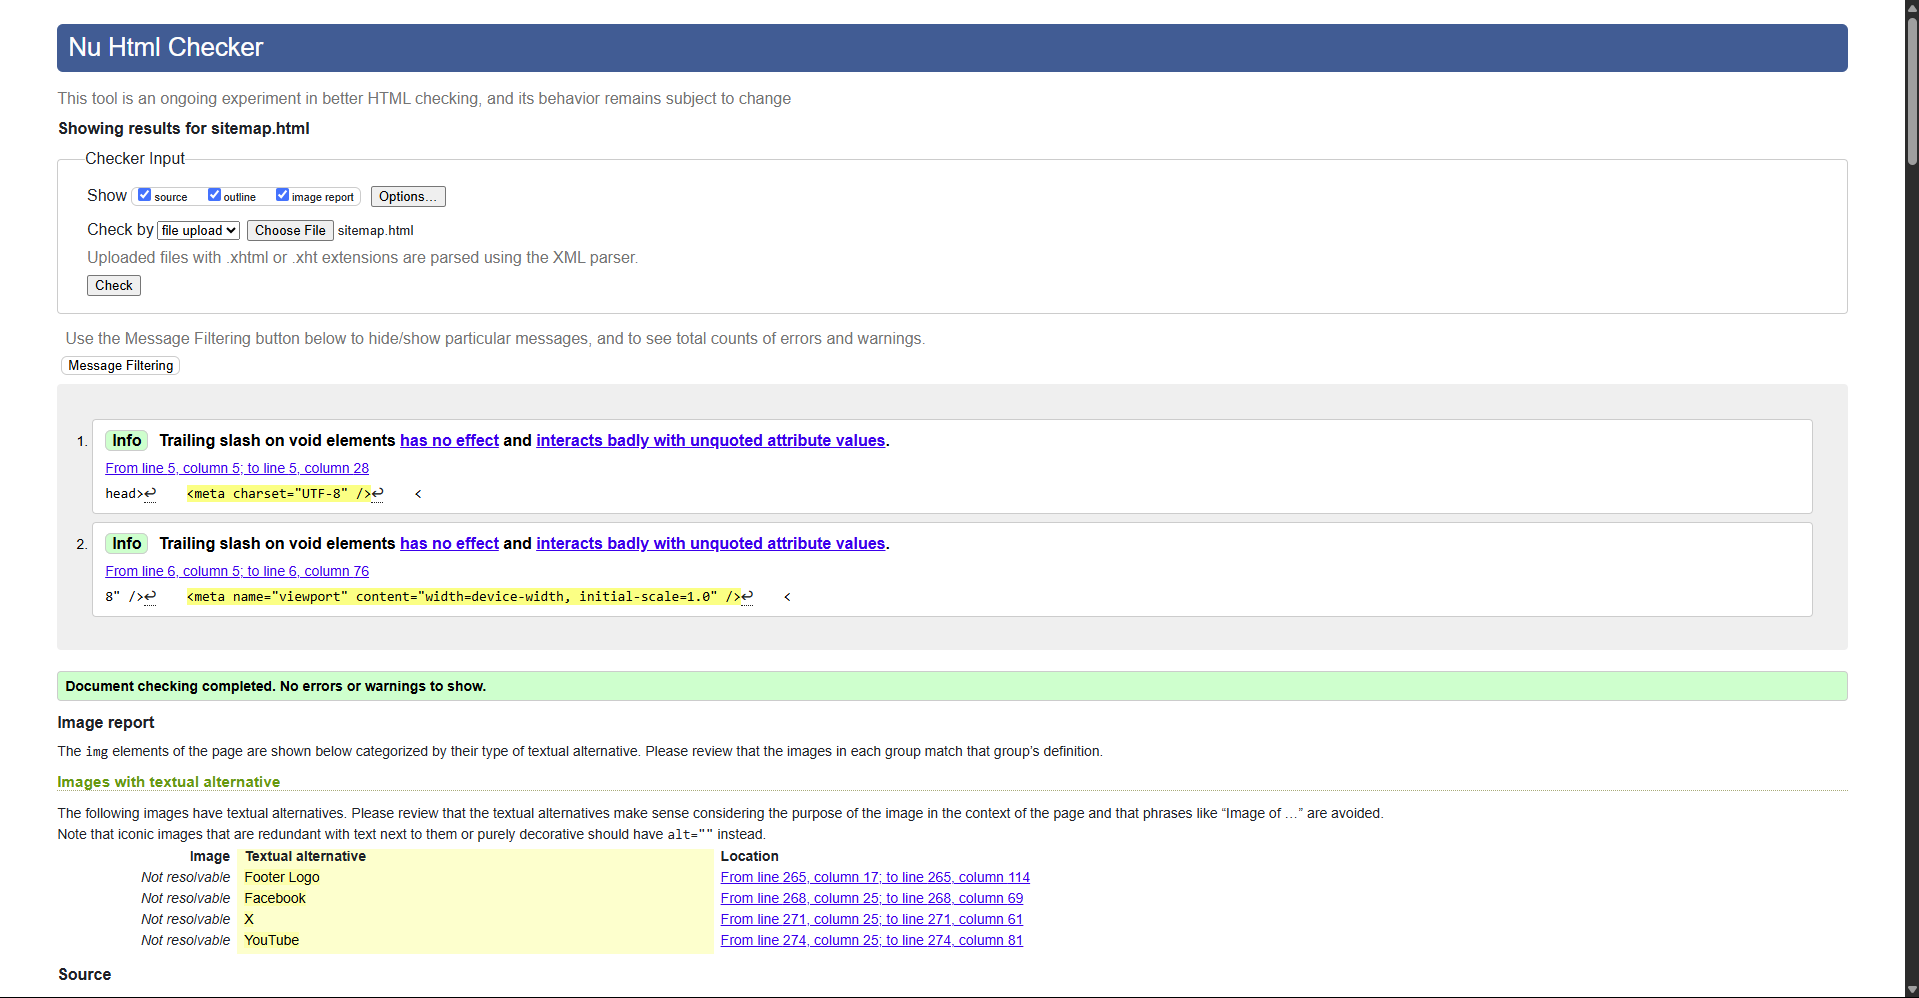
Task: Click the 'Document checking completed' status message
Action: coord(952,686)
